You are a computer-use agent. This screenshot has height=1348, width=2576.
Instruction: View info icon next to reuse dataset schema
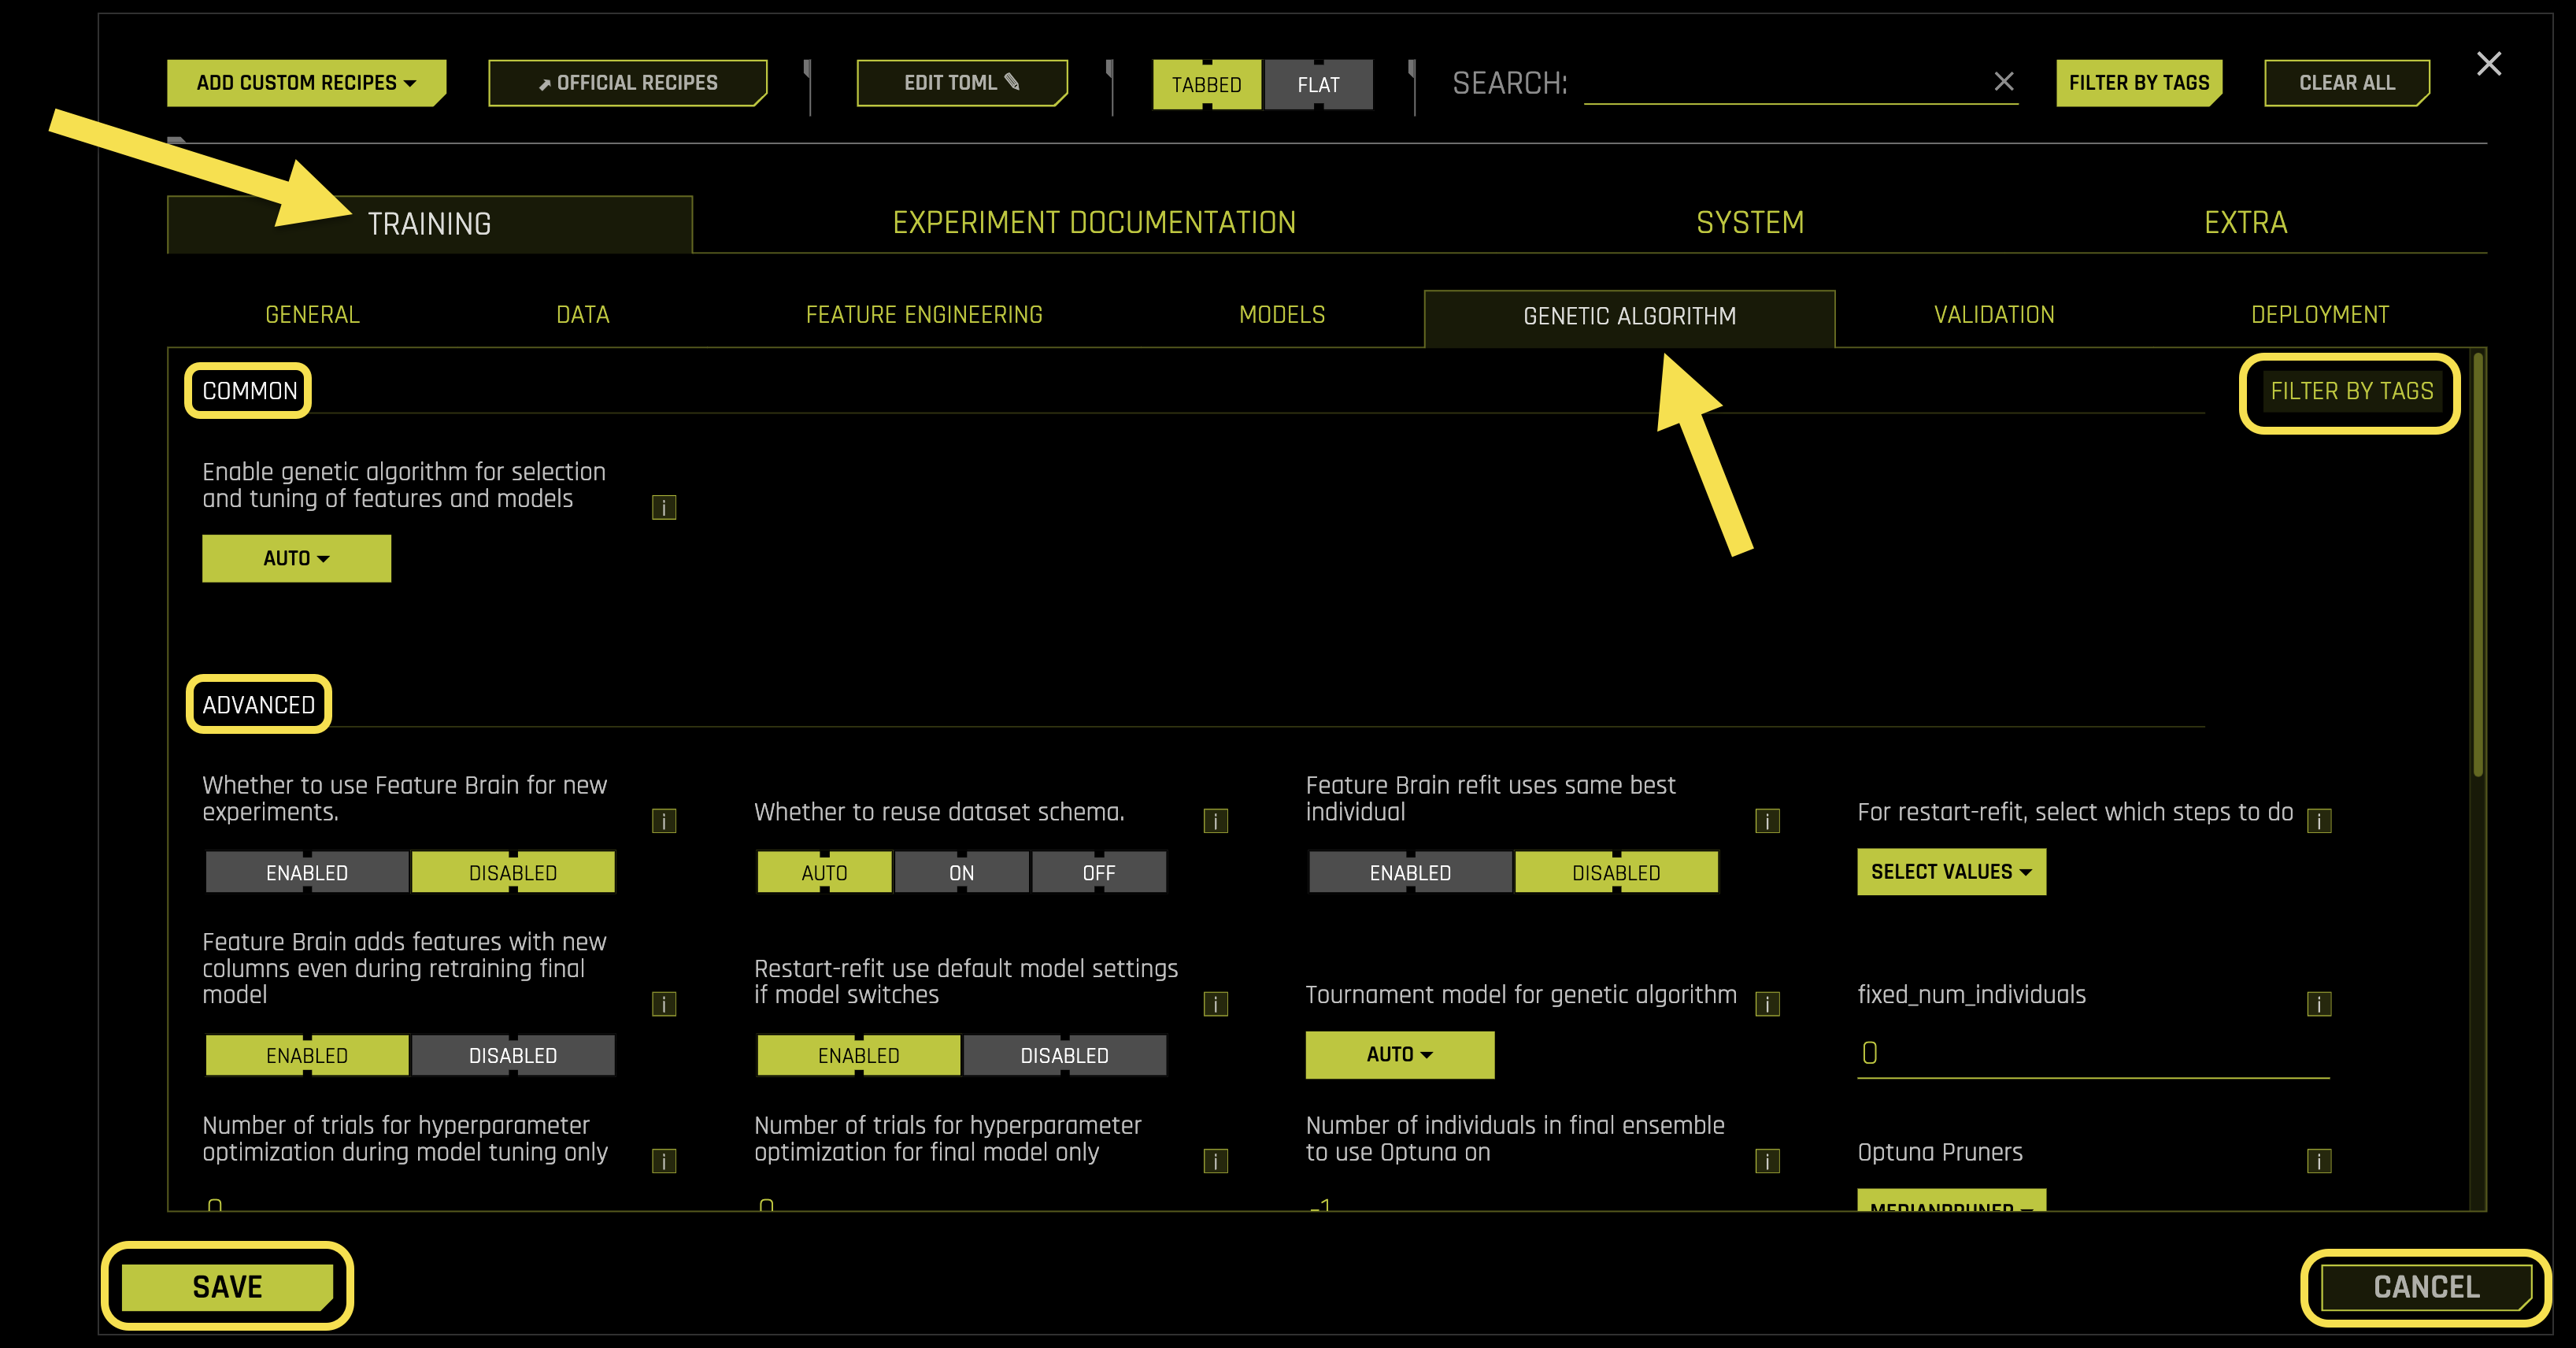click(x=1214, y=822)
